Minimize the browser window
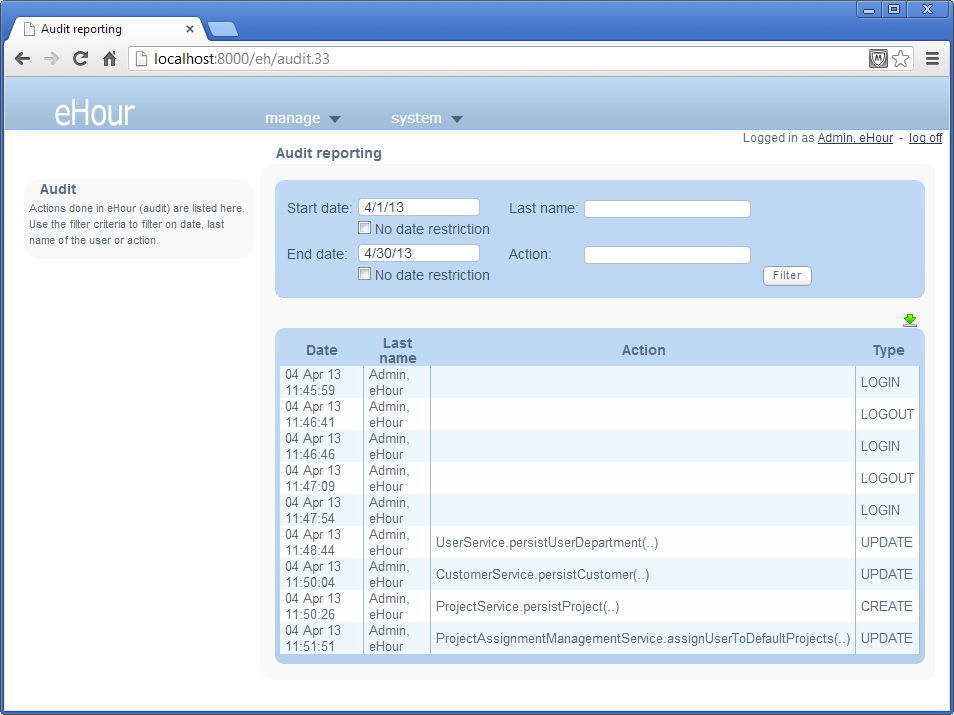This screenshot has width=954, height=715. click(869, 9)
